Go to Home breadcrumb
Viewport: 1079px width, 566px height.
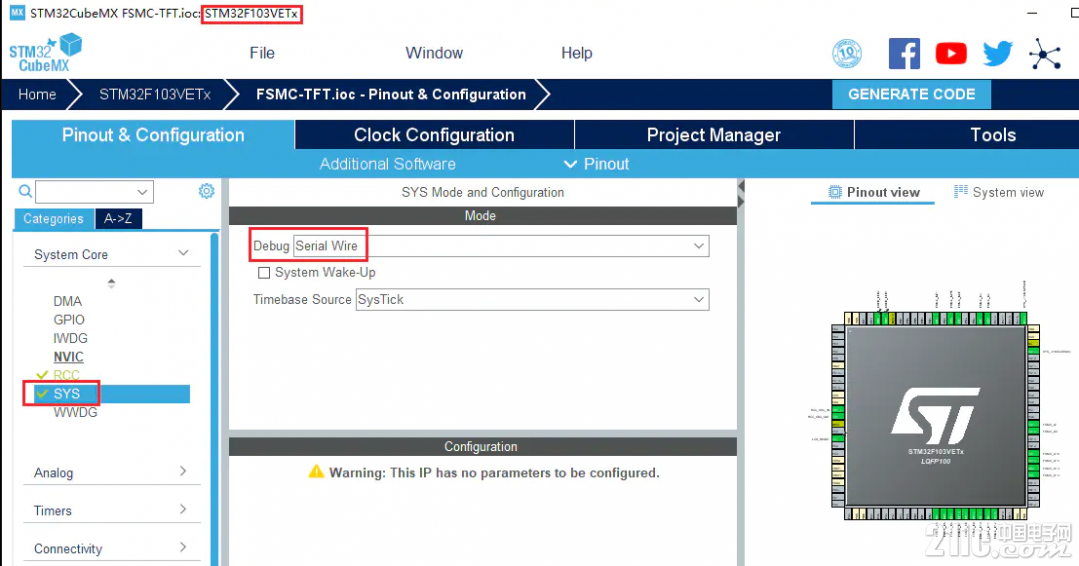[37, 94]
